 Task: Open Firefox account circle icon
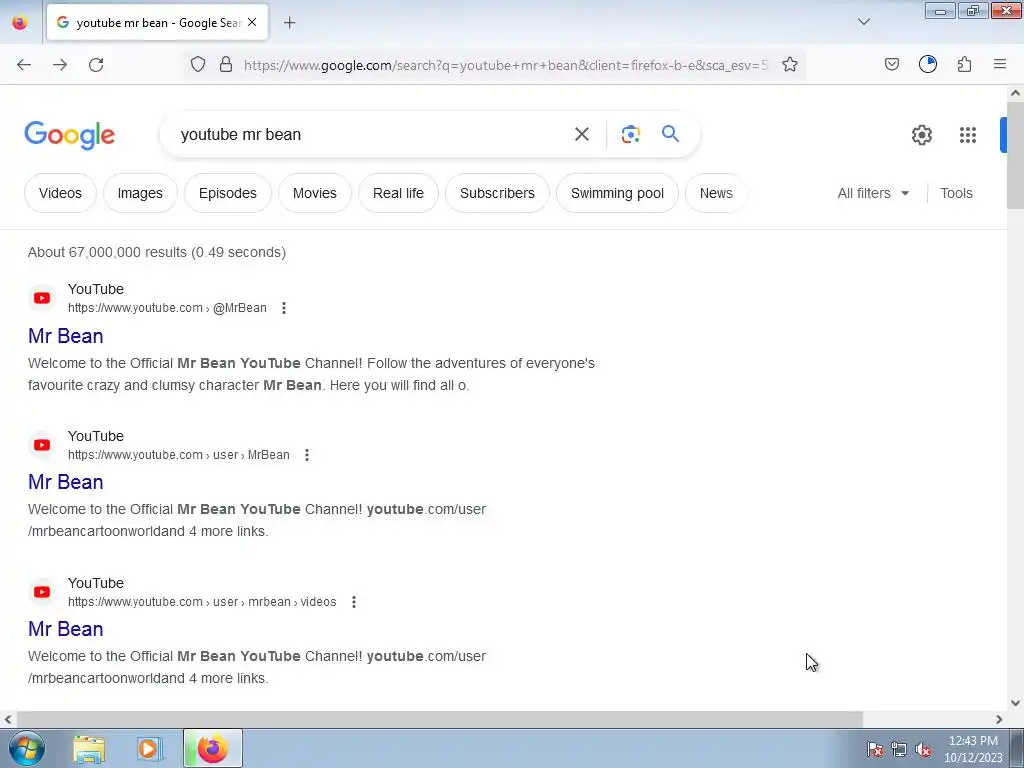click(x=928, y=64)
